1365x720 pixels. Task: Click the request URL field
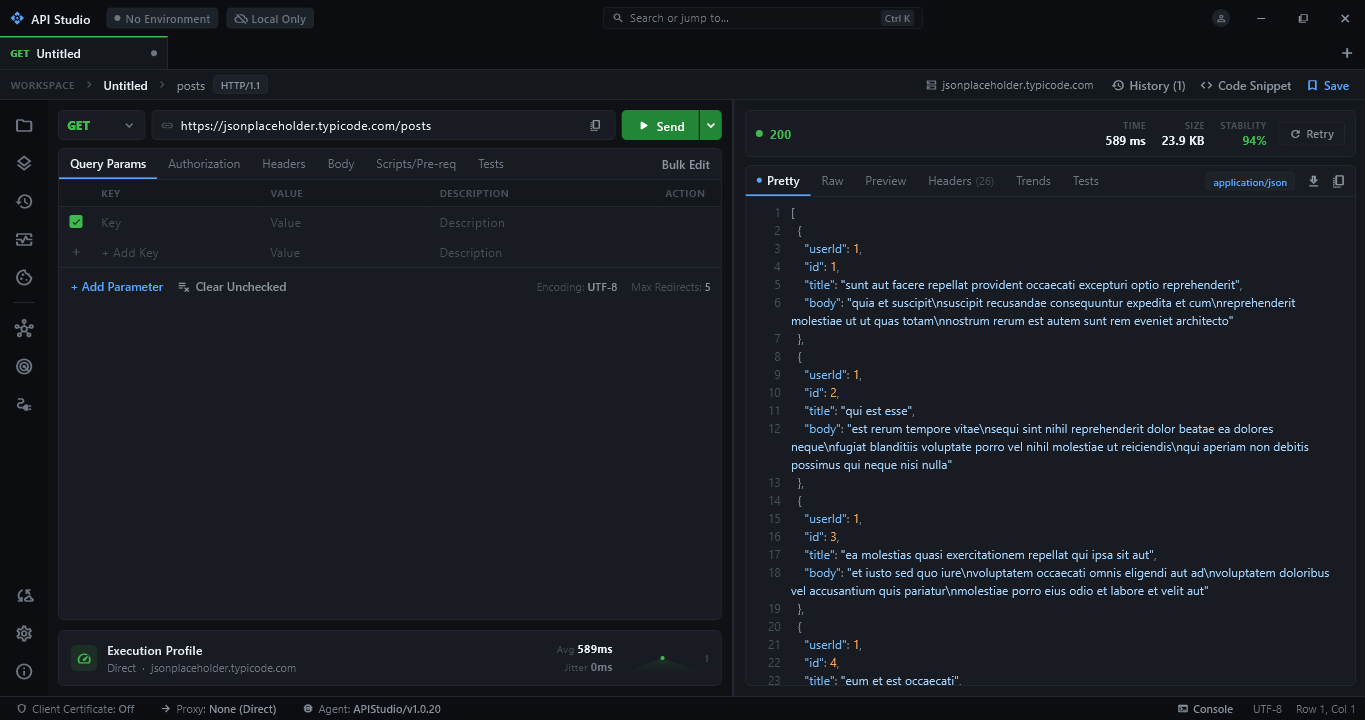[383, 126]
